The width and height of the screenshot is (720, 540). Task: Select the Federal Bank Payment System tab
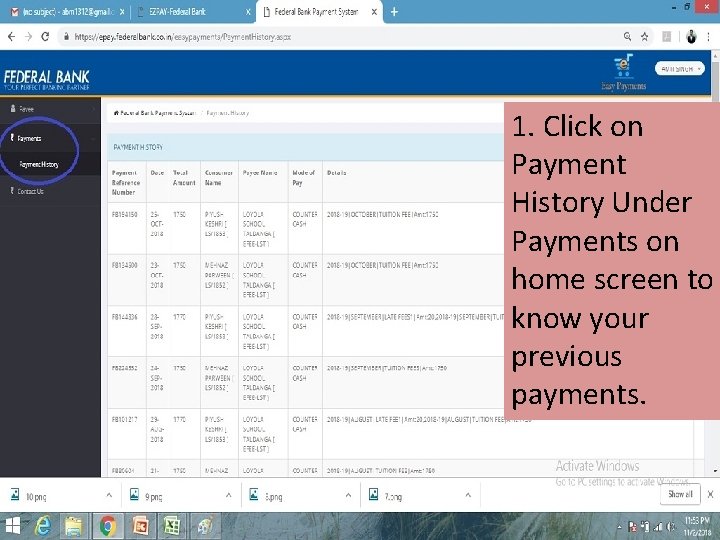[x=317, y=12]
